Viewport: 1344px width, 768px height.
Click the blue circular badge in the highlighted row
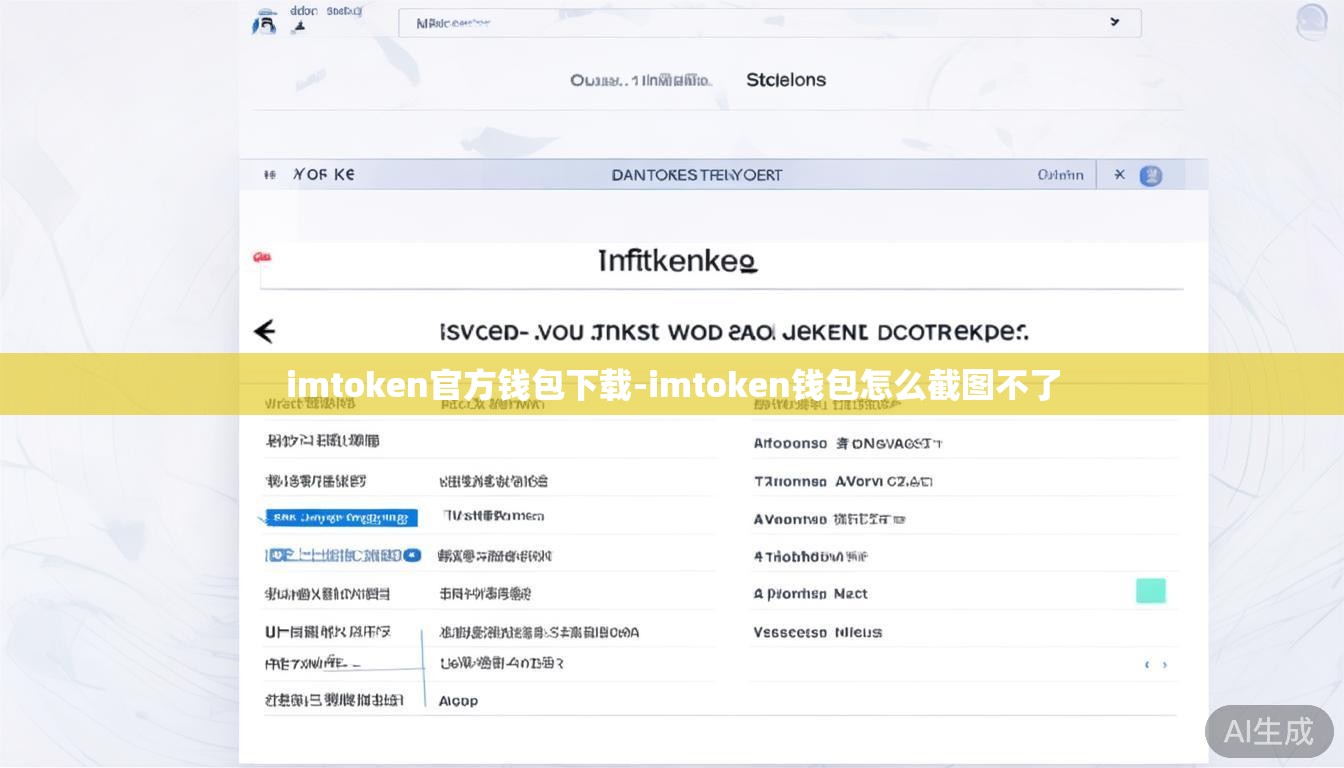coord(414,555)
